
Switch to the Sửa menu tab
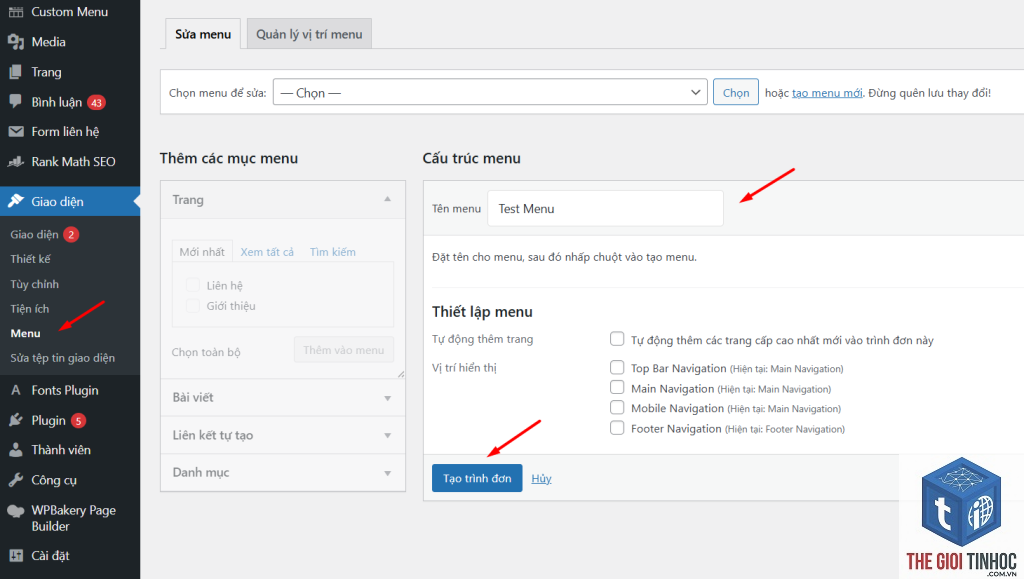(x=202, y=34)
